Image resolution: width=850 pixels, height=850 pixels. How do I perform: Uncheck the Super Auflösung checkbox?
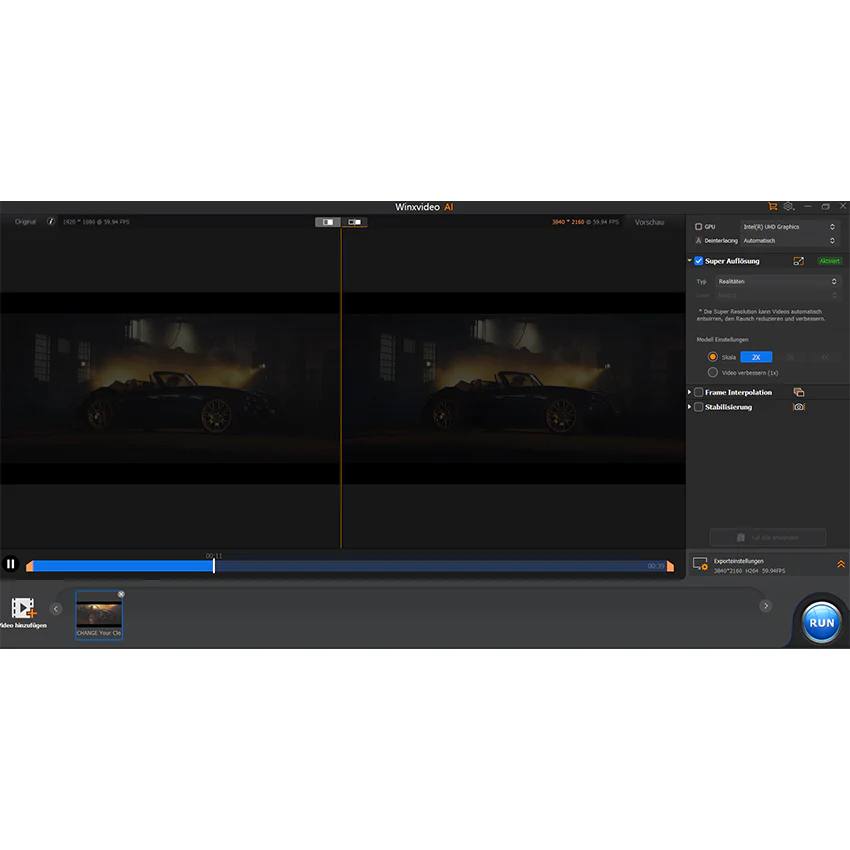click(x=699, y=261)
